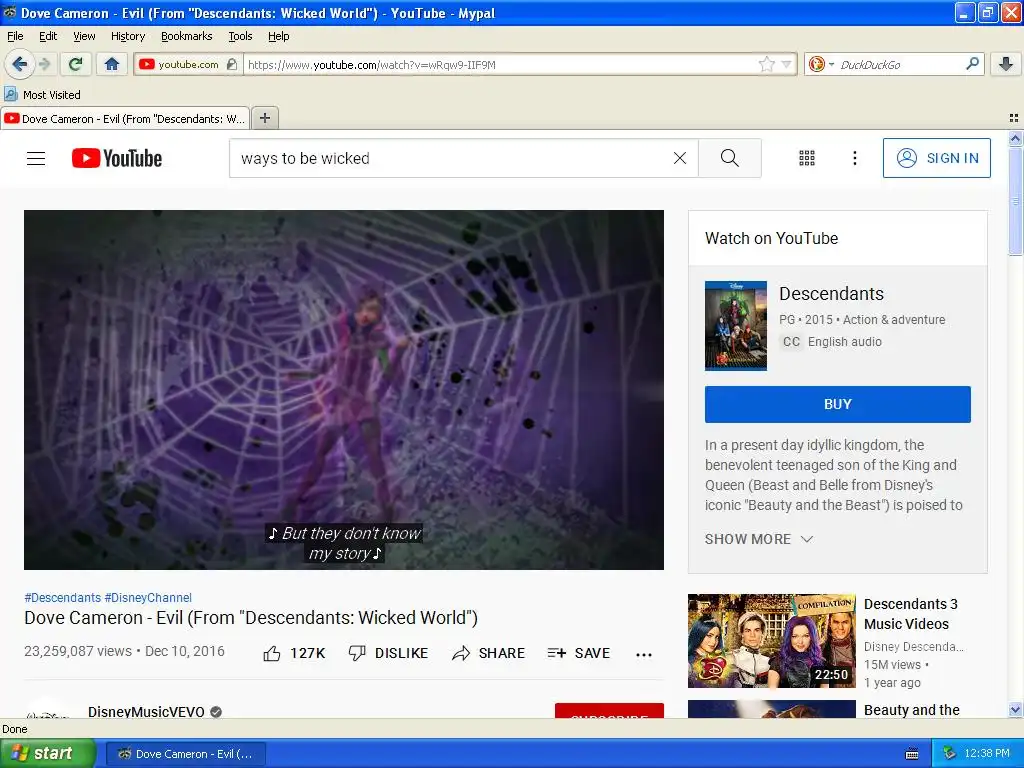This screenshot has width=1024, height=768.
Task: Open the #DisneyChannel hashtag link
Action: coord(148,598)
